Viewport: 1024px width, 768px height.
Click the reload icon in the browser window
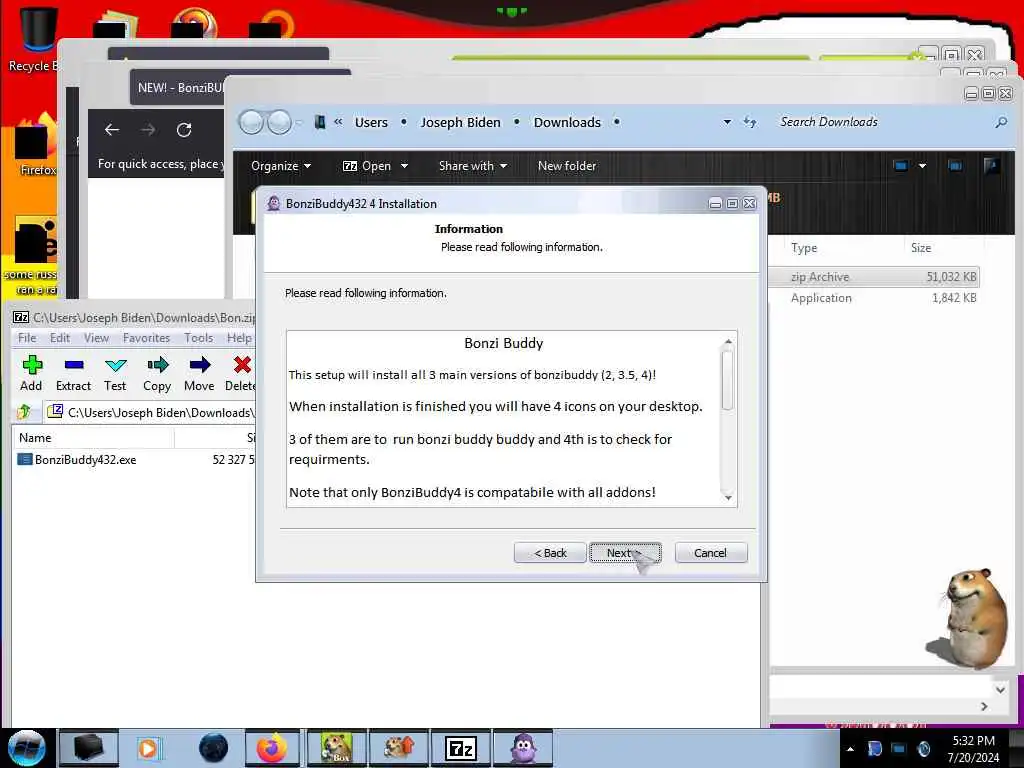pos(184,130)
